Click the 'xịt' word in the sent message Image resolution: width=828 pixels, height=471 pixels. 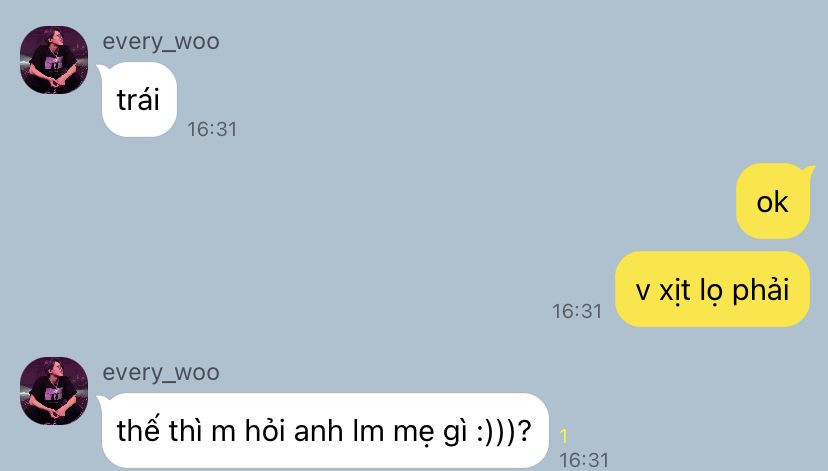(675, 290)
